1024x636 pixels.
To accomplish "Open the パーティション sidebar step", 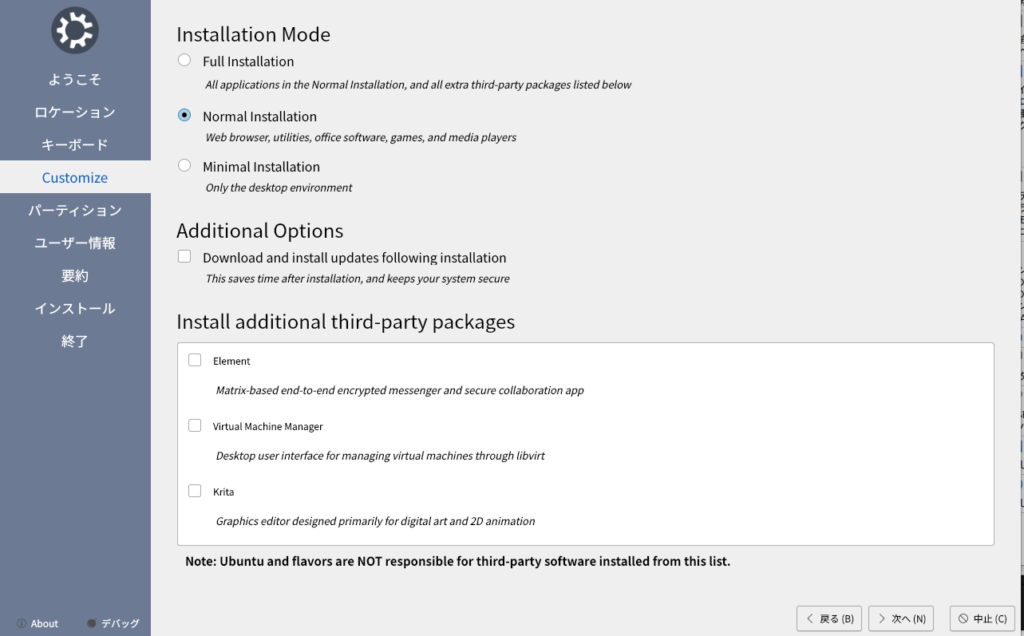I will point(75,210).
